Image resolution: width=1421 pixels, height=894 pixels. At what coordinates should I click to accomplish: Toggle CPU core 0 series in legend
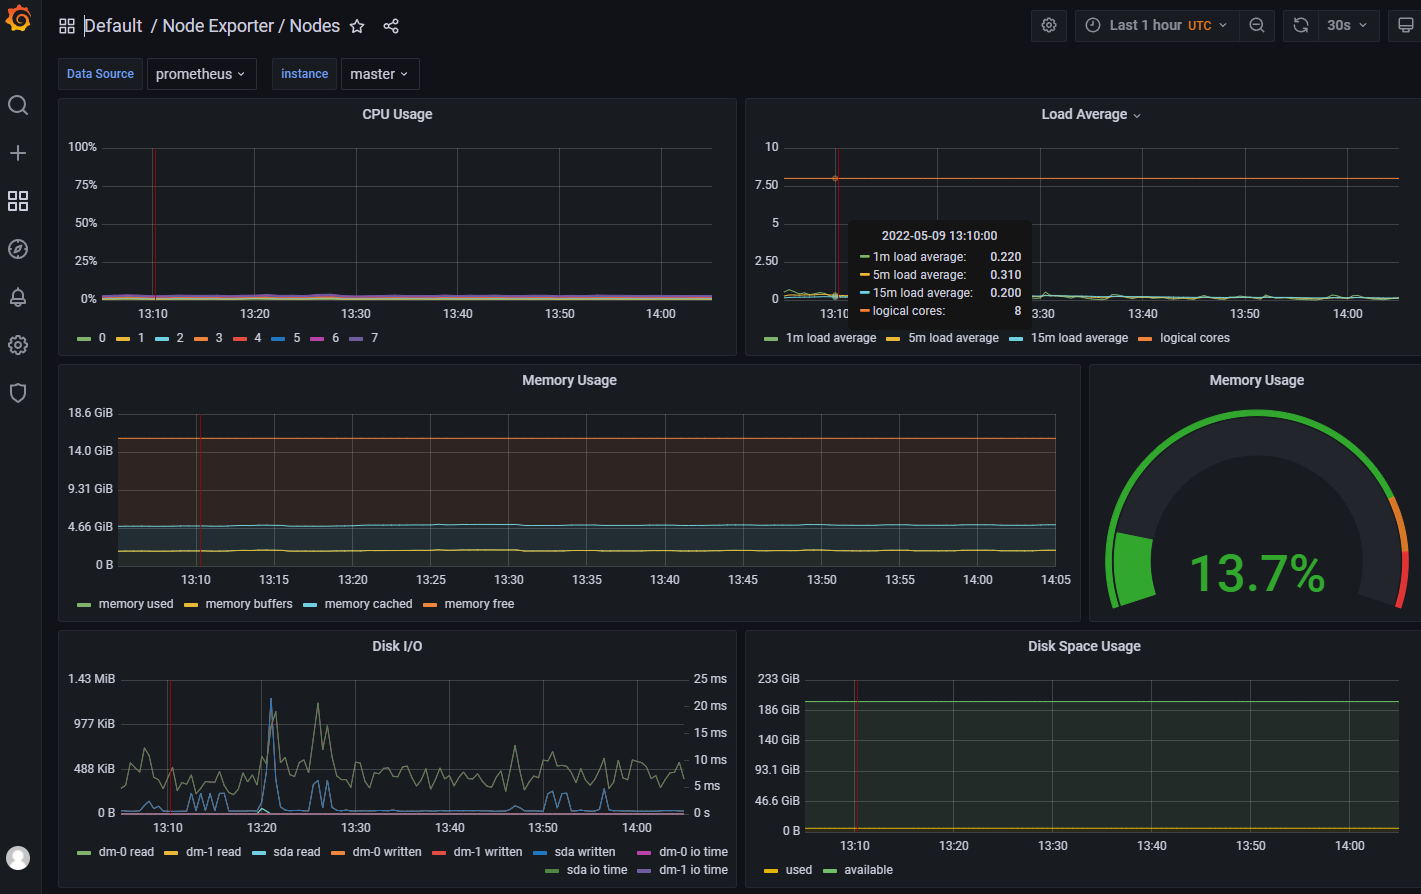pyautogui.click(x=102, y=338)
